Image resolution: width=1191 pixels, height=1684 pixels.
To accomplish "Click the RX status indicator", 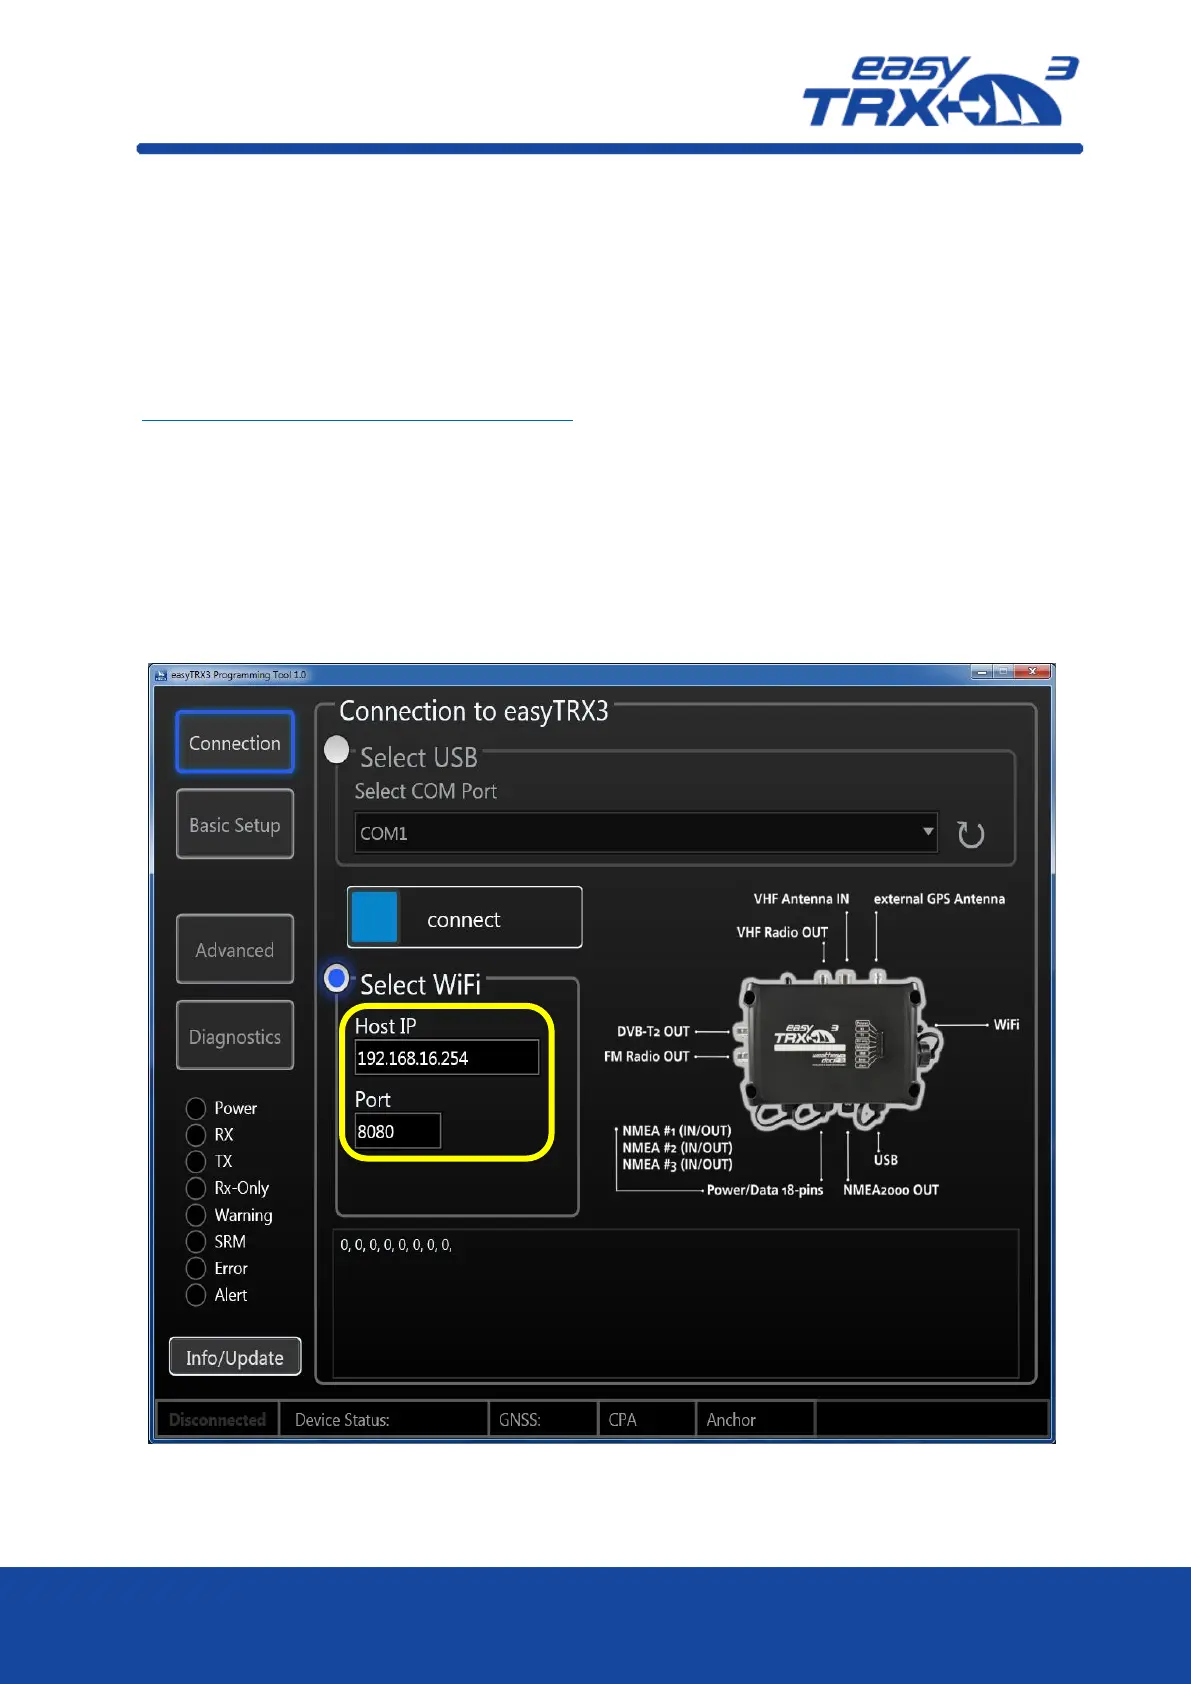I will [x=196, y=1135].
